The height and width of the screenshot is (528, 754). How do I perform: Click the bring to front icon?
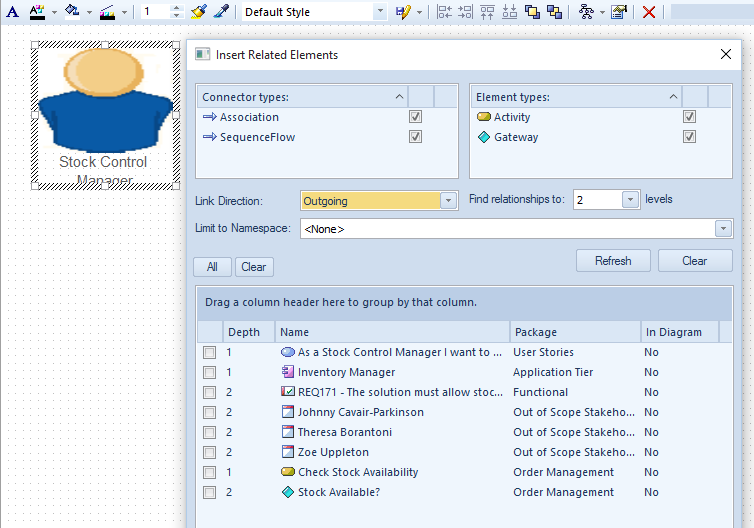(533, 12)
